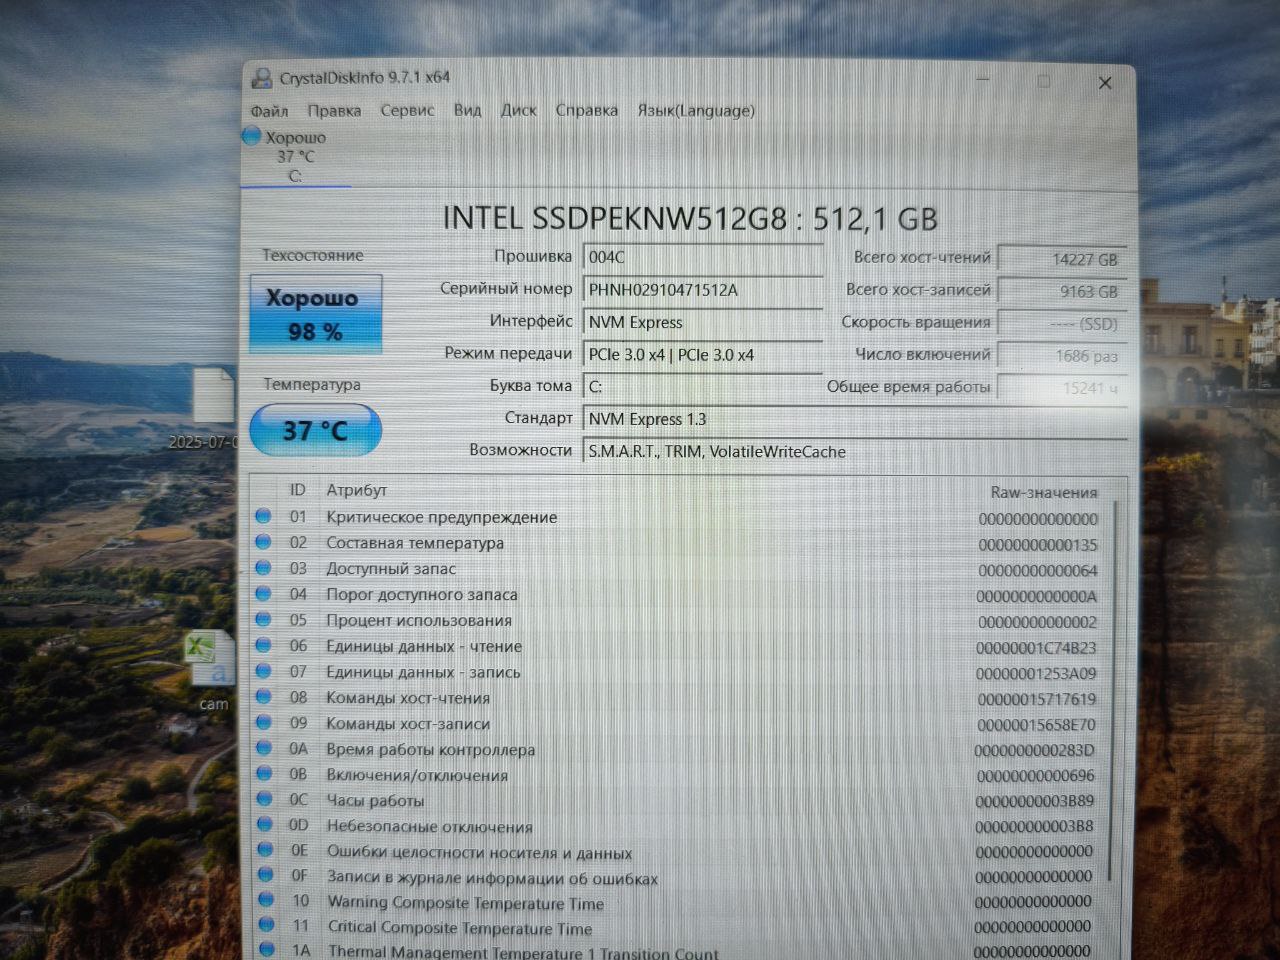Select raw value 00000015717619

coord(1036,699)
